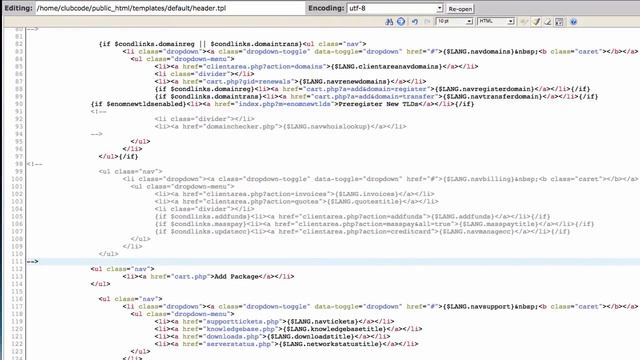The width and height of the screenshot is (640, 360).
Task: Click 'Preregister New TLDs' text on line 90
Action: [x=378, y=104]
